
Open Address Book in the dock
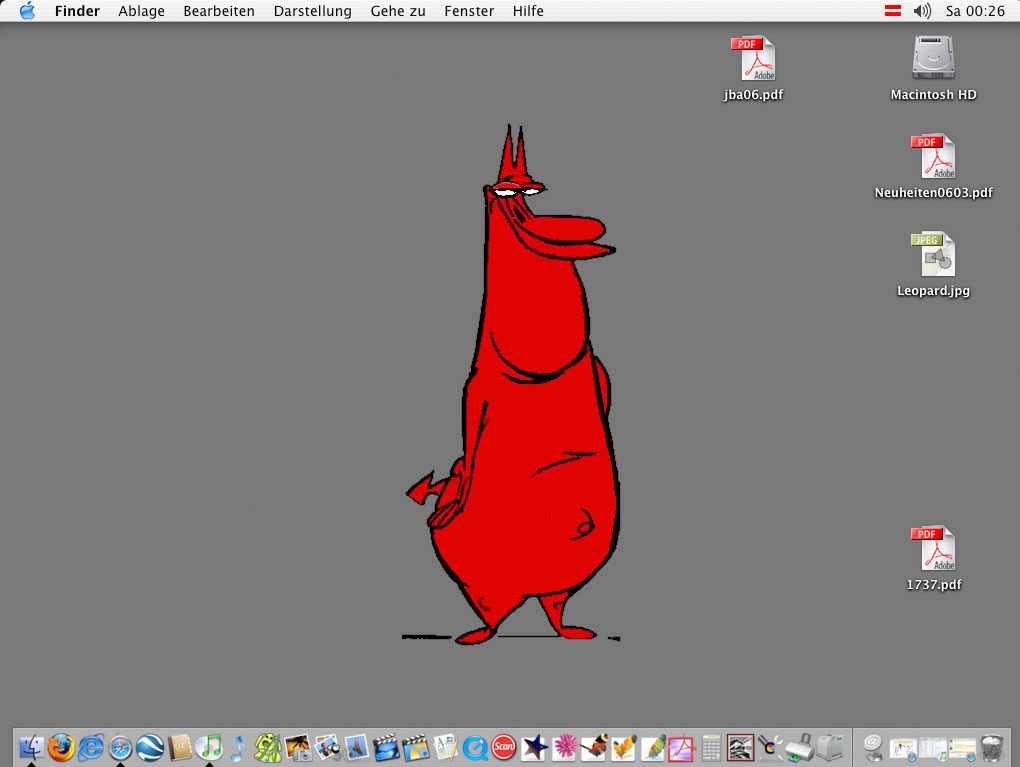180,746
